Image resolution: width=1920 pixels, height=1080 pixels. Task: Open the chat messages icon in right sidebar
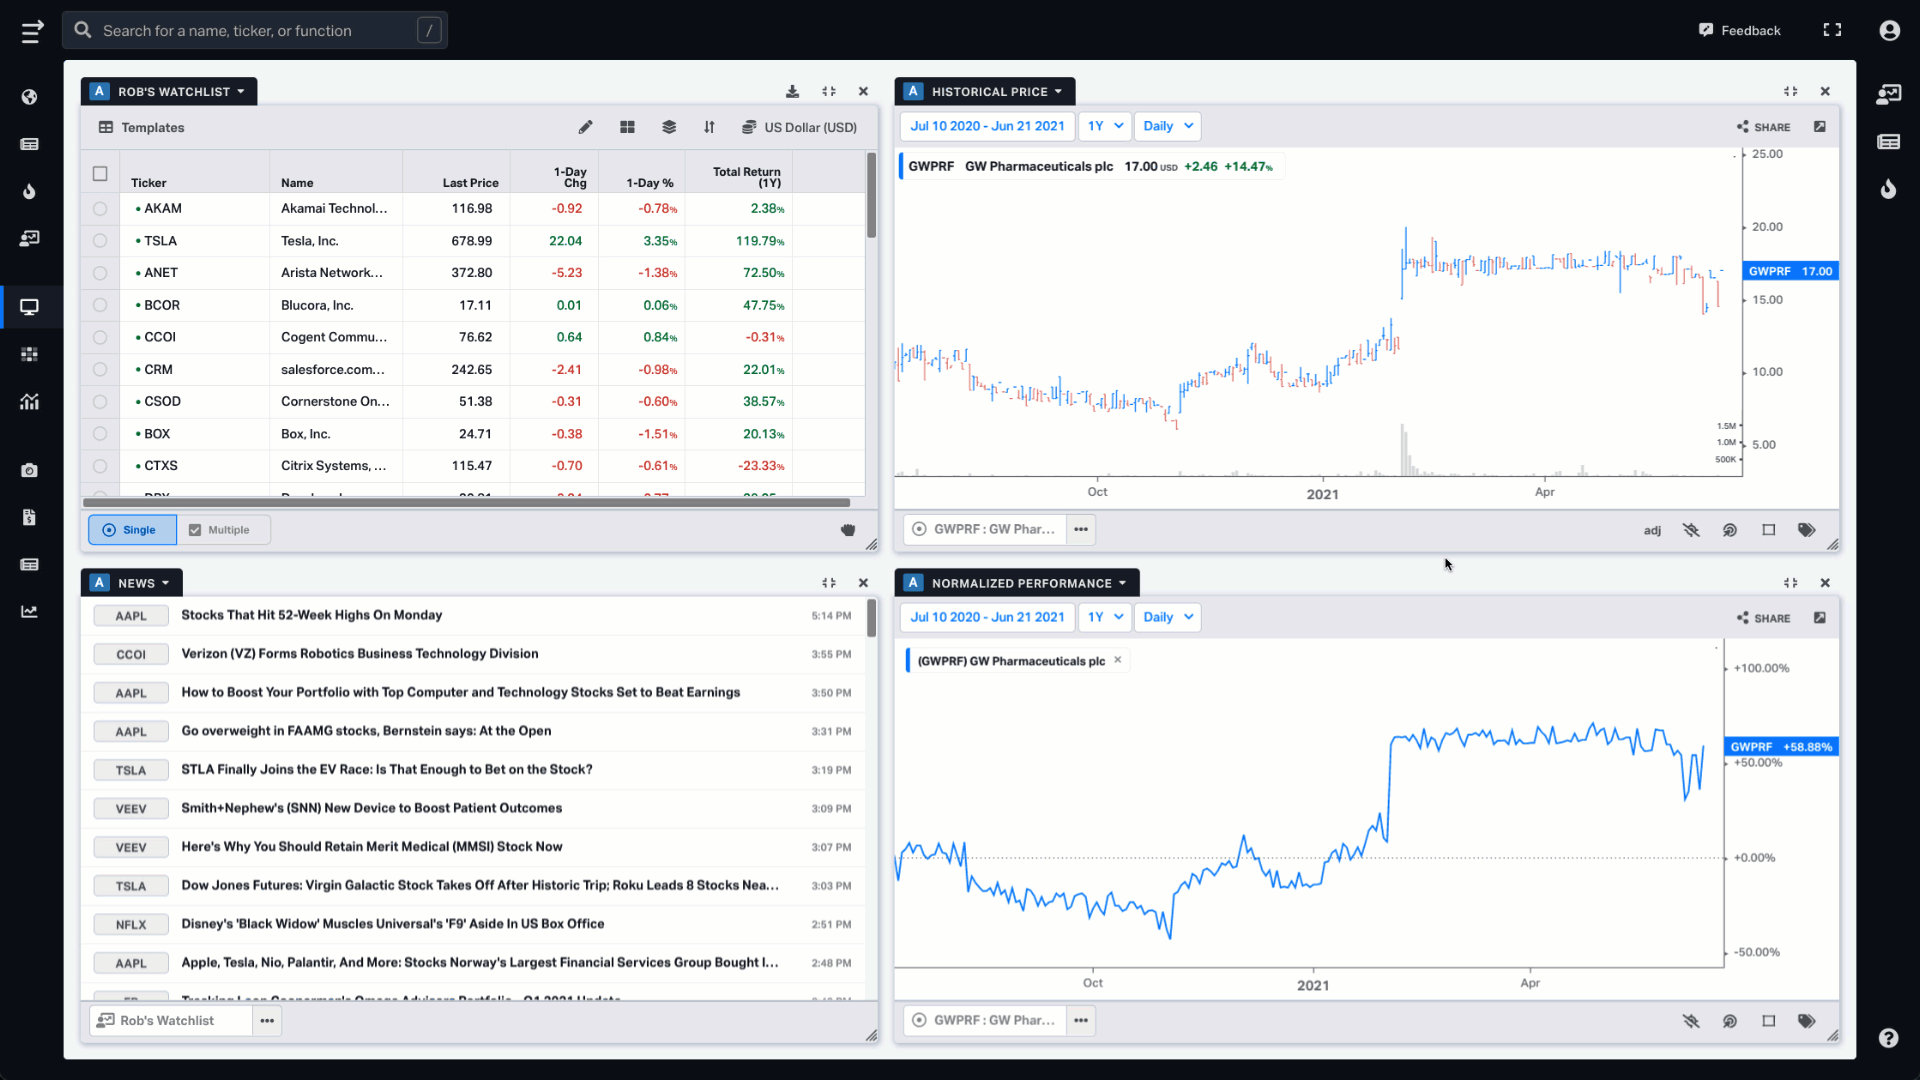pos(1888,94)
